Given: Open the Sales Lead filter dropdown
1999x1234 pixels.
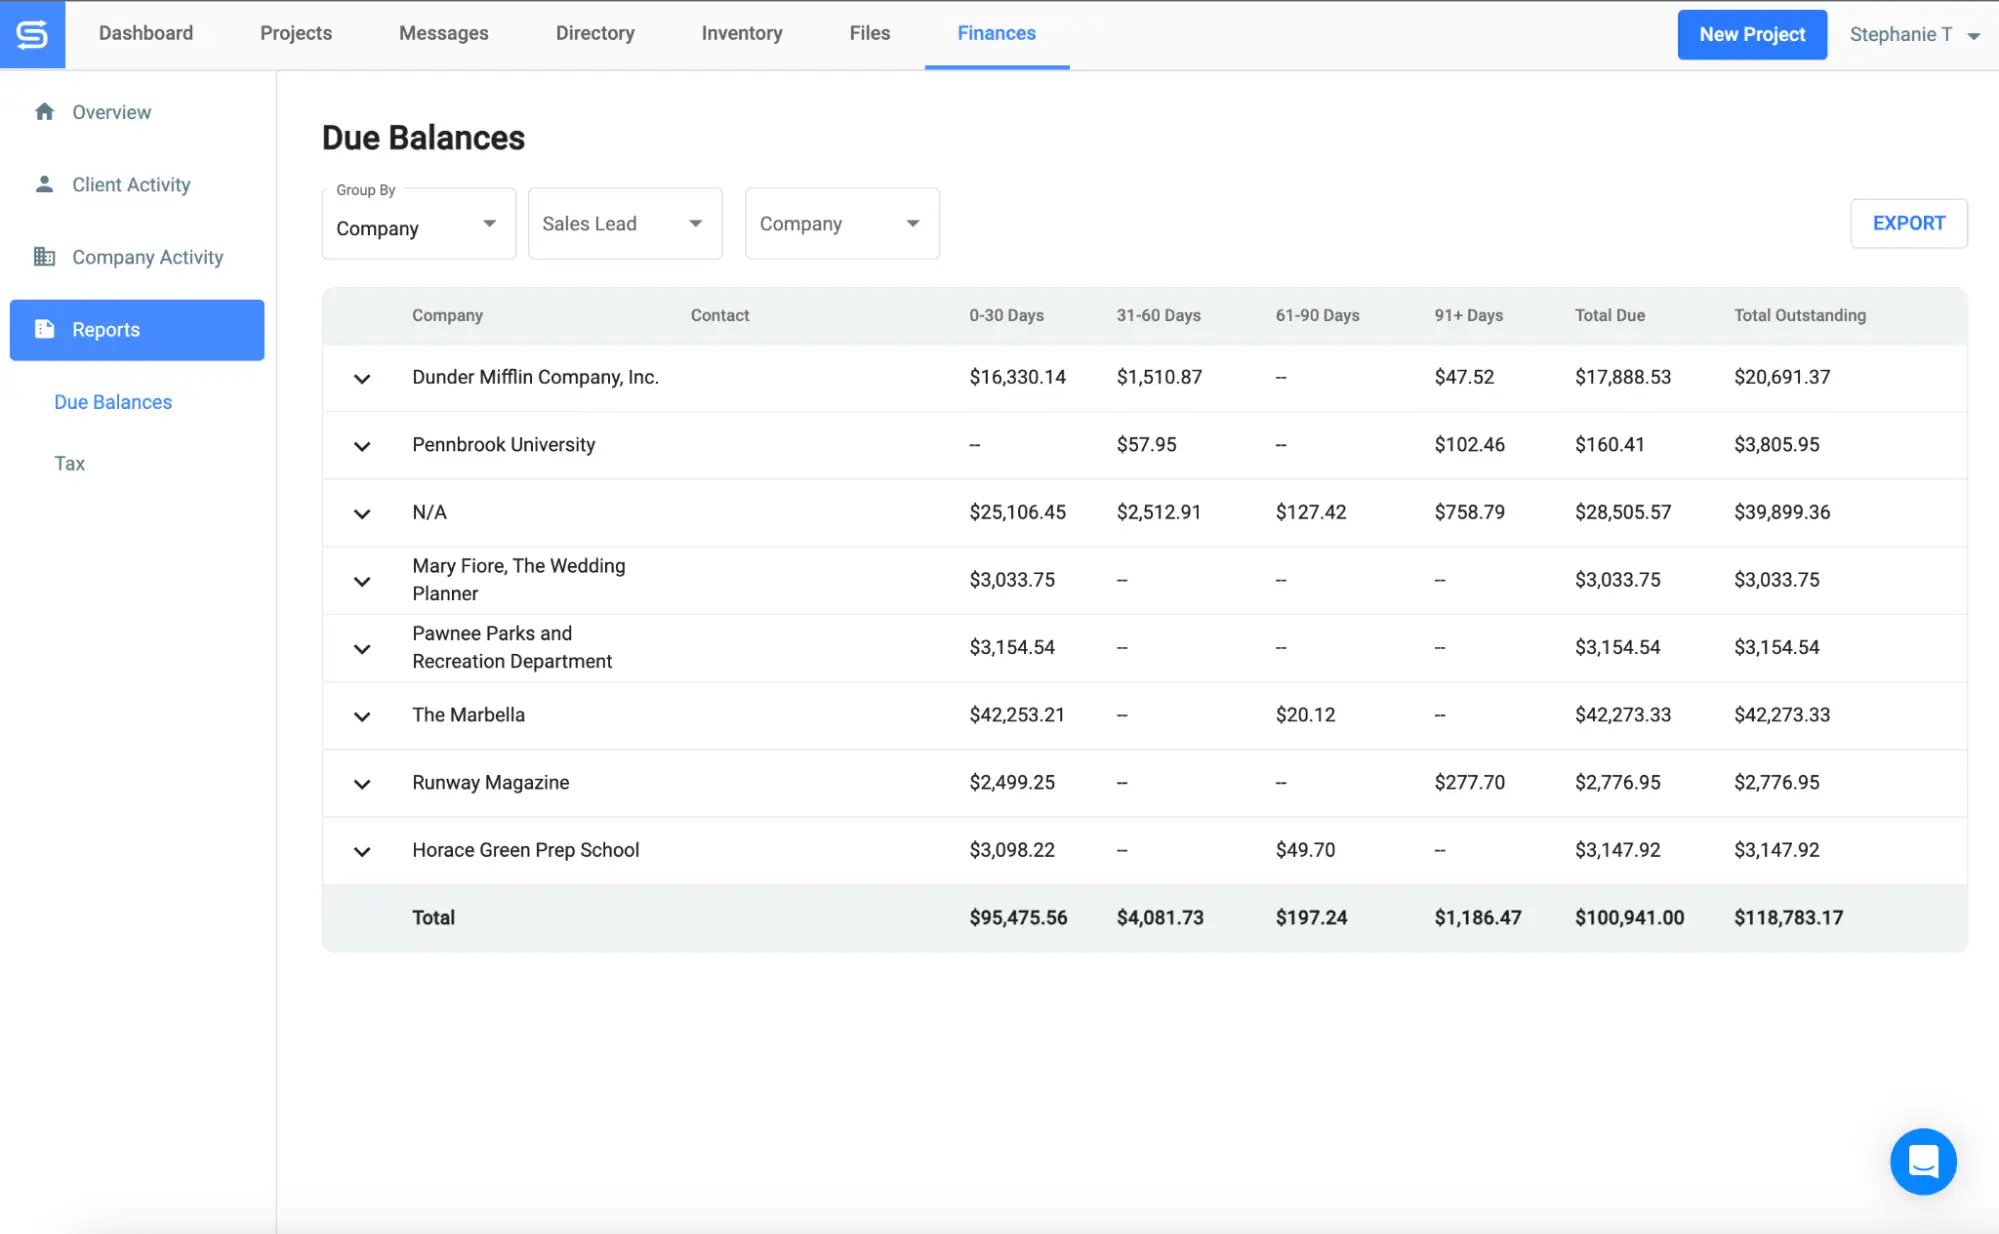Looking at the screenshot, I should [x=625, y=224].
